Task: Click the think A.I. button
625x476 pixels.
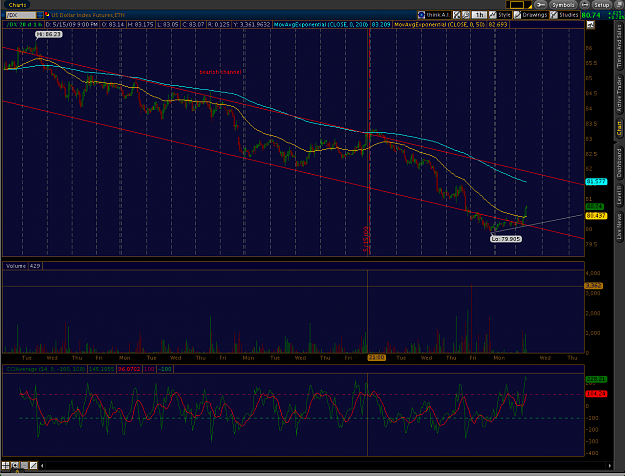Action: 434,15
